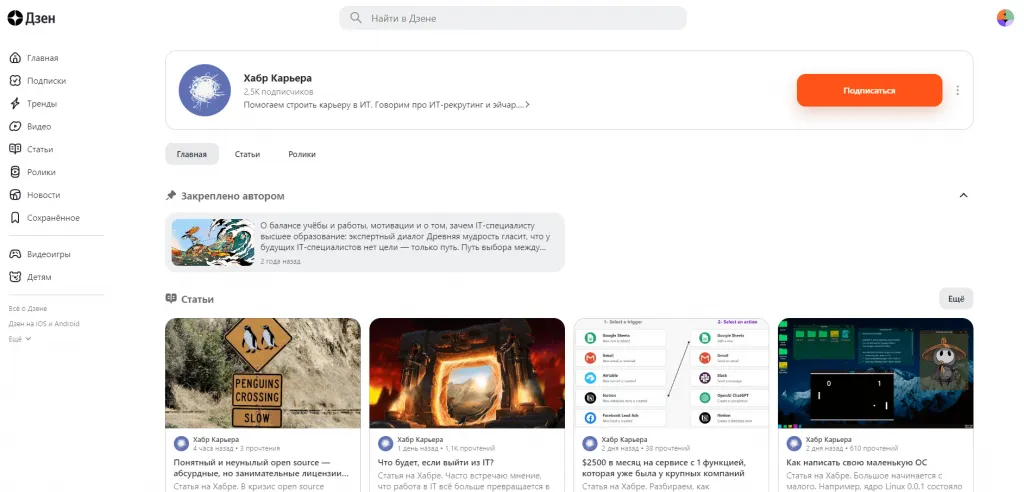Switch to Главная channel tab
1024x492 pixels.
click(191, 154)
